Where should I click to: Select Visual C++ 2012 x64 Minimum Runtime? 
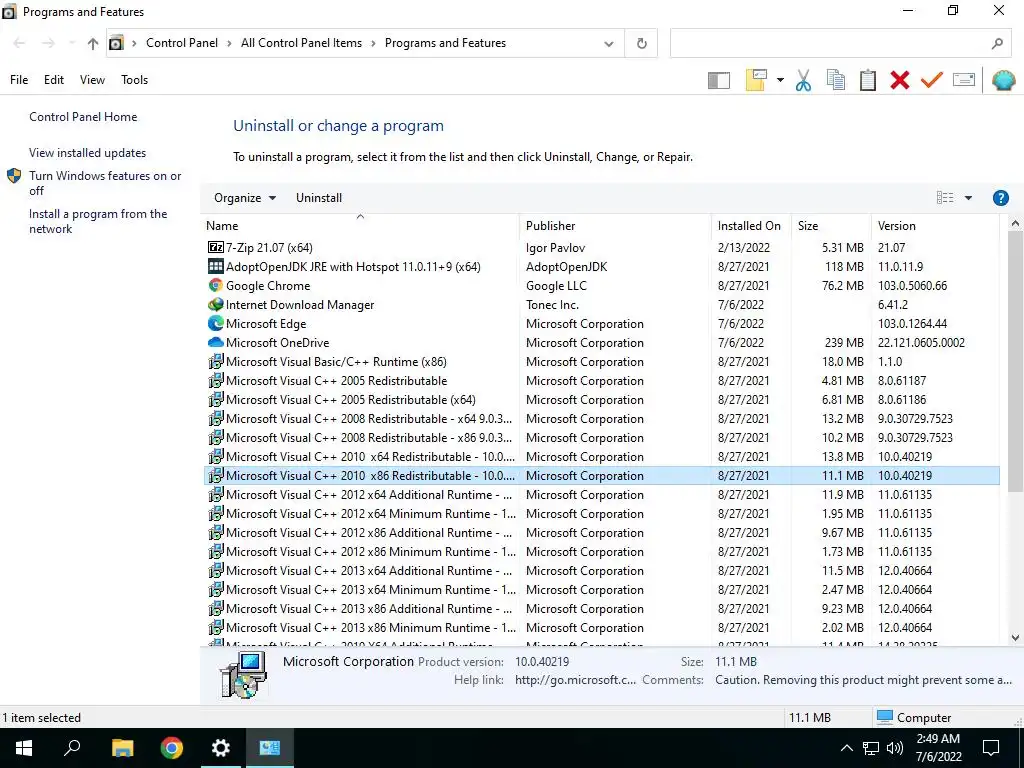[x=601, y=513]
